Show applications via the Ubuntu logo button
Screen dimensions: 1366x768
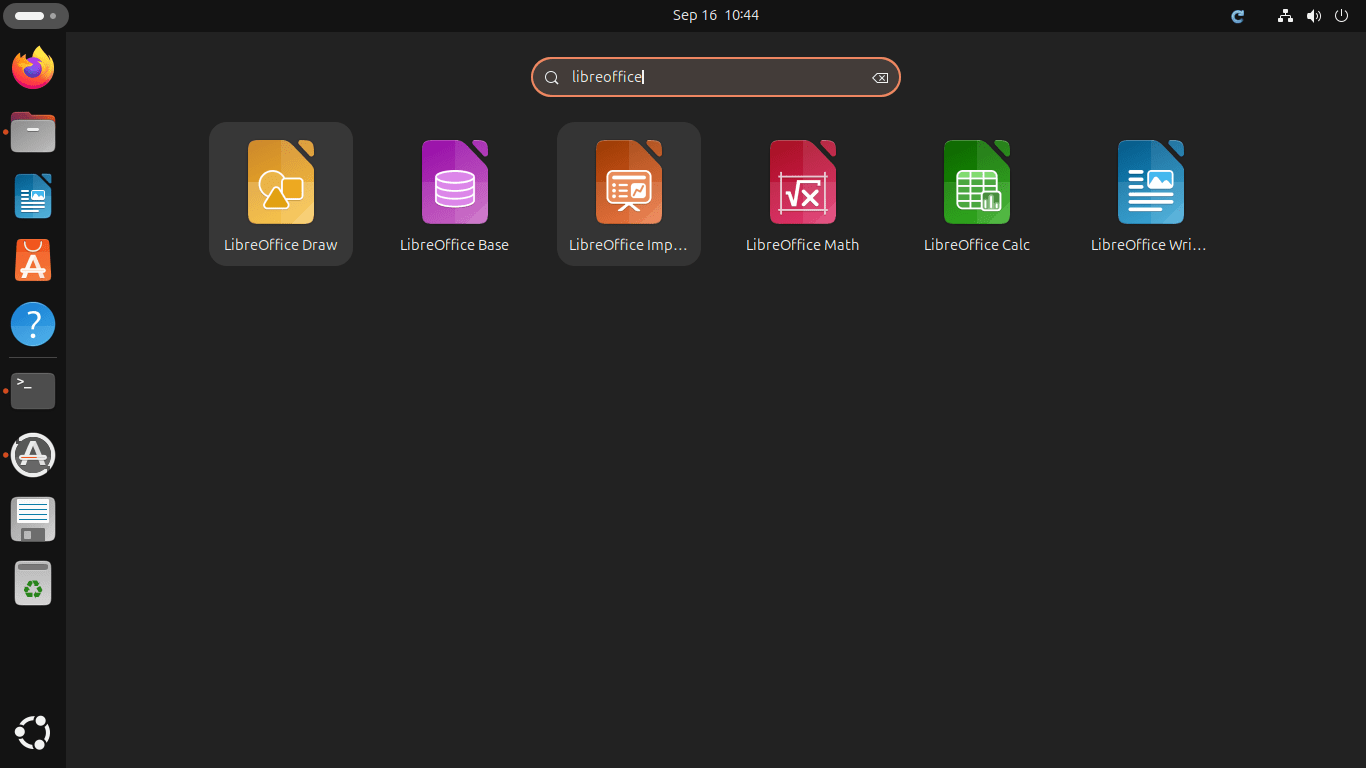click(33, 733)
